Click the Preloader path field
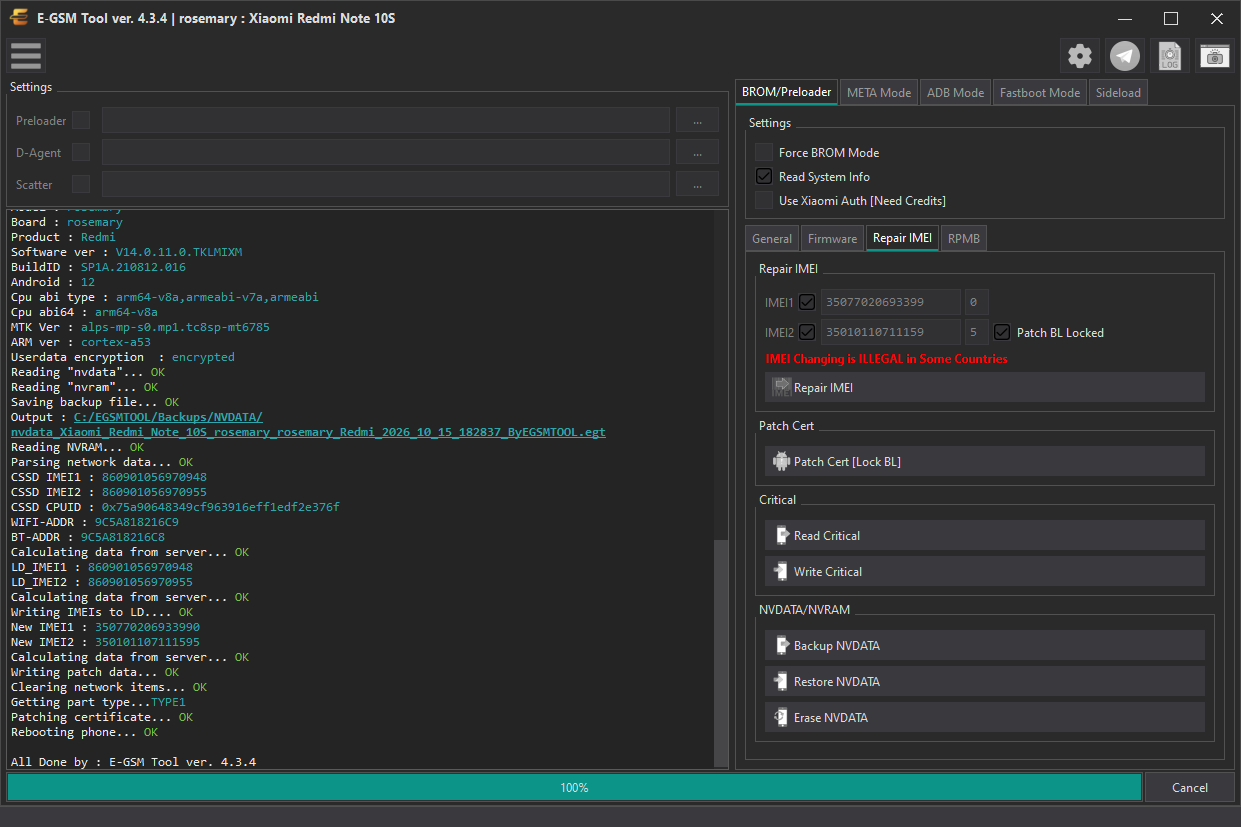The height and width of the screenshot is (827, 1241). click(x=385, y=120)
